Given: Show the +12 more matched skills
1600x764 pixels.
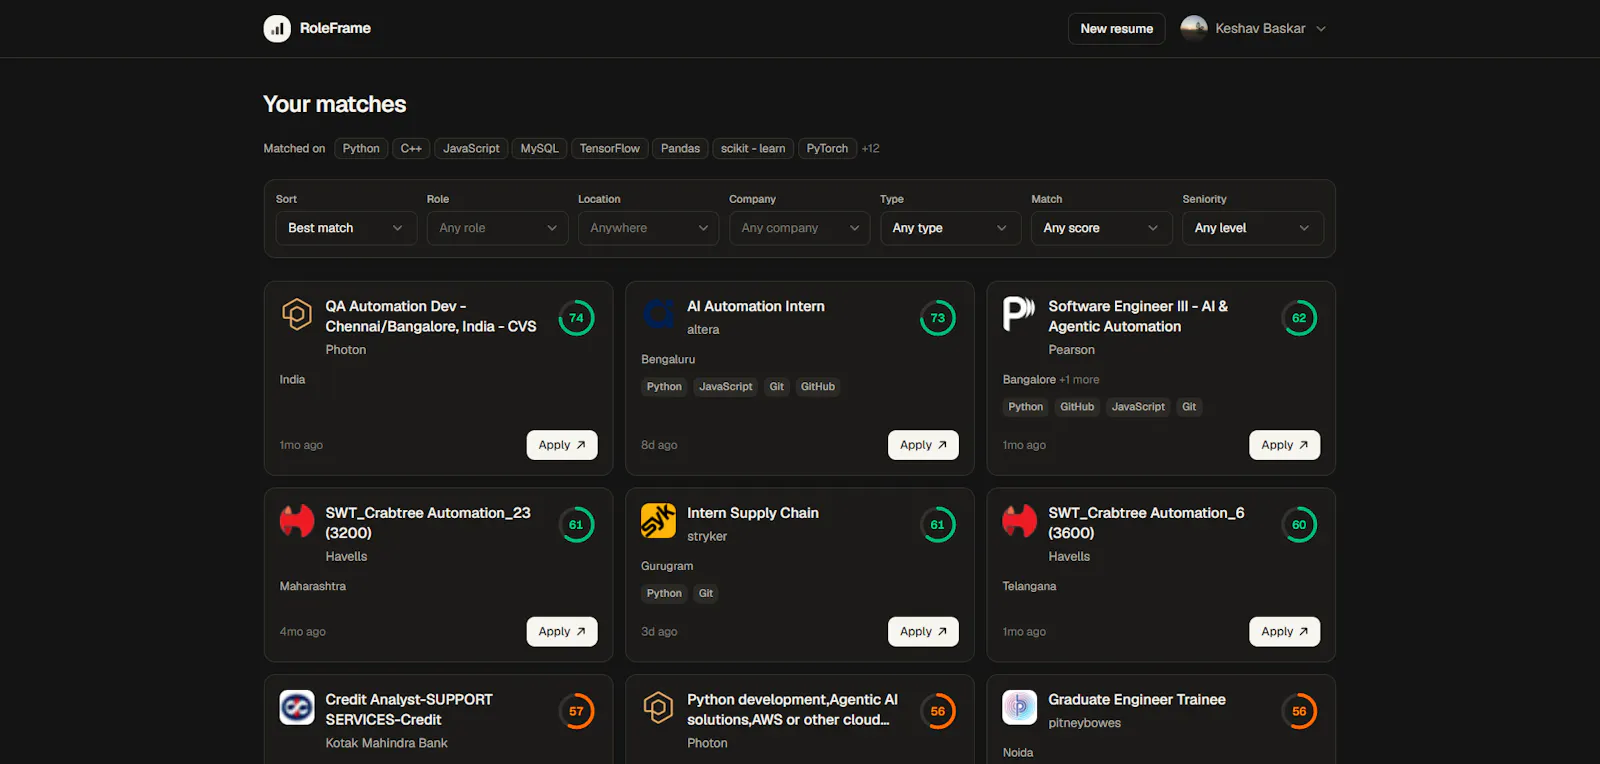Looking at the screenshot, I should 871,149.
